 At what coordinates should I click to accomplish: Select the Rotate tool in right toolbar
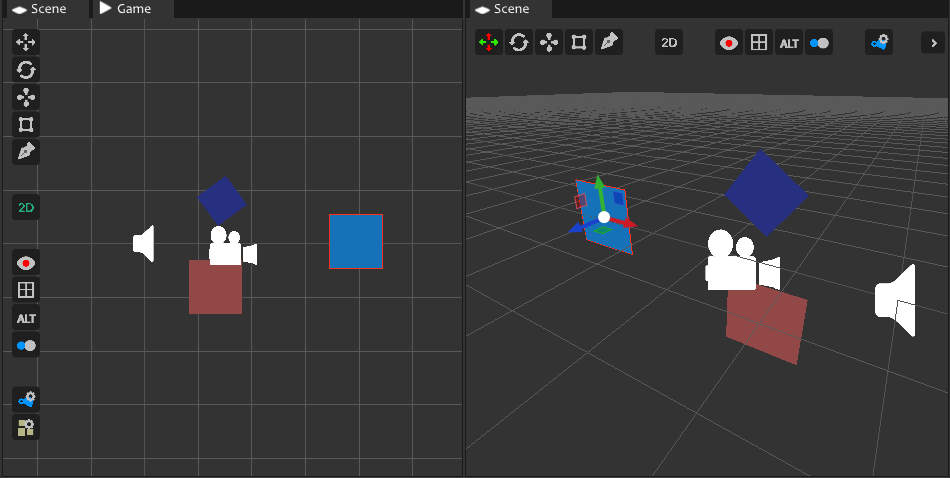click(519, 42)
